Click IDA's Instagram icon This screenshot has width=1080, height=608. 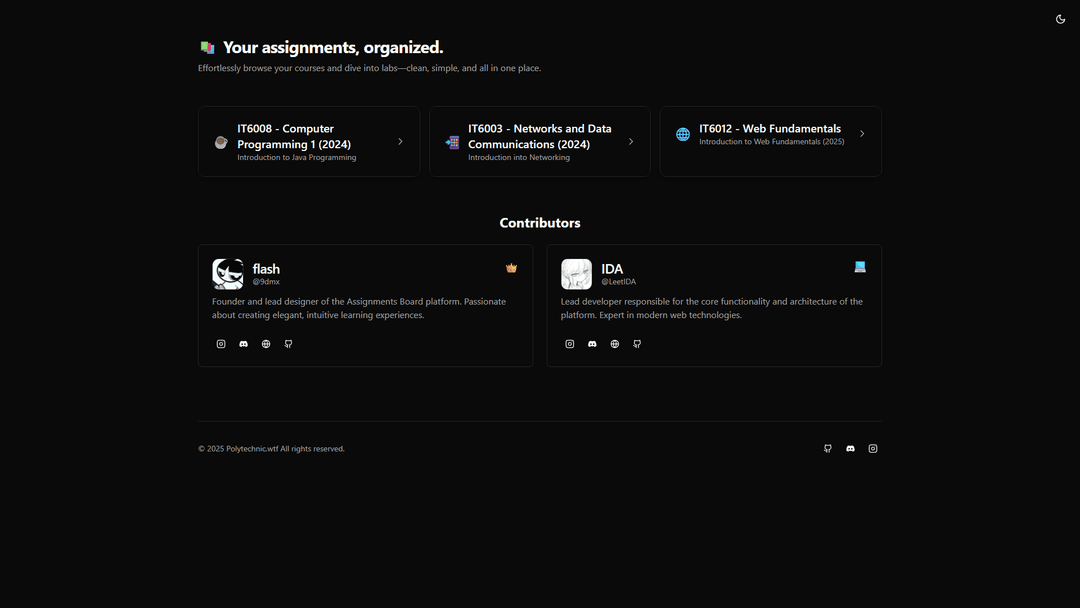click(569, 343)
